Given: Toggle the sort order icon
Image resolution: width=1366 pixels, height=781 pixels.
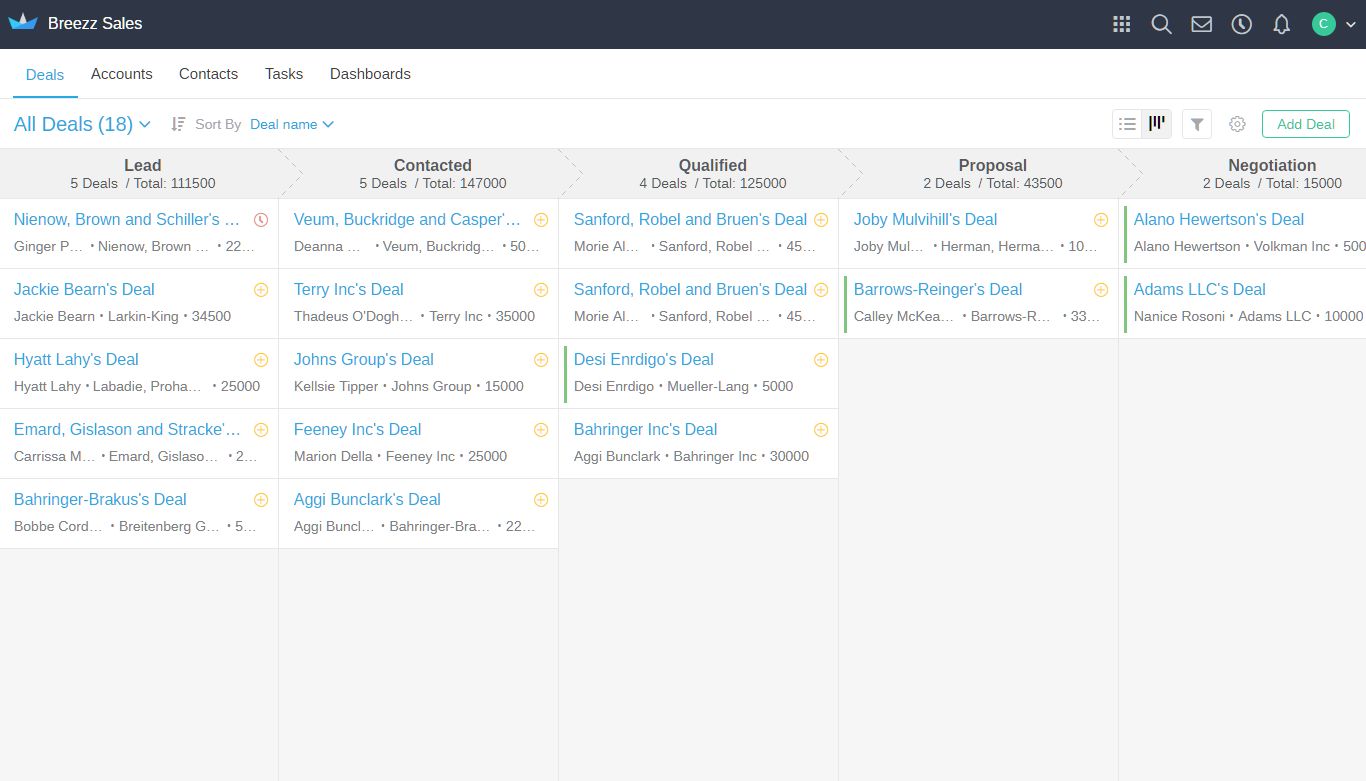Looking at the screenshot, I should pyautogui.click(x=178, y=124).
